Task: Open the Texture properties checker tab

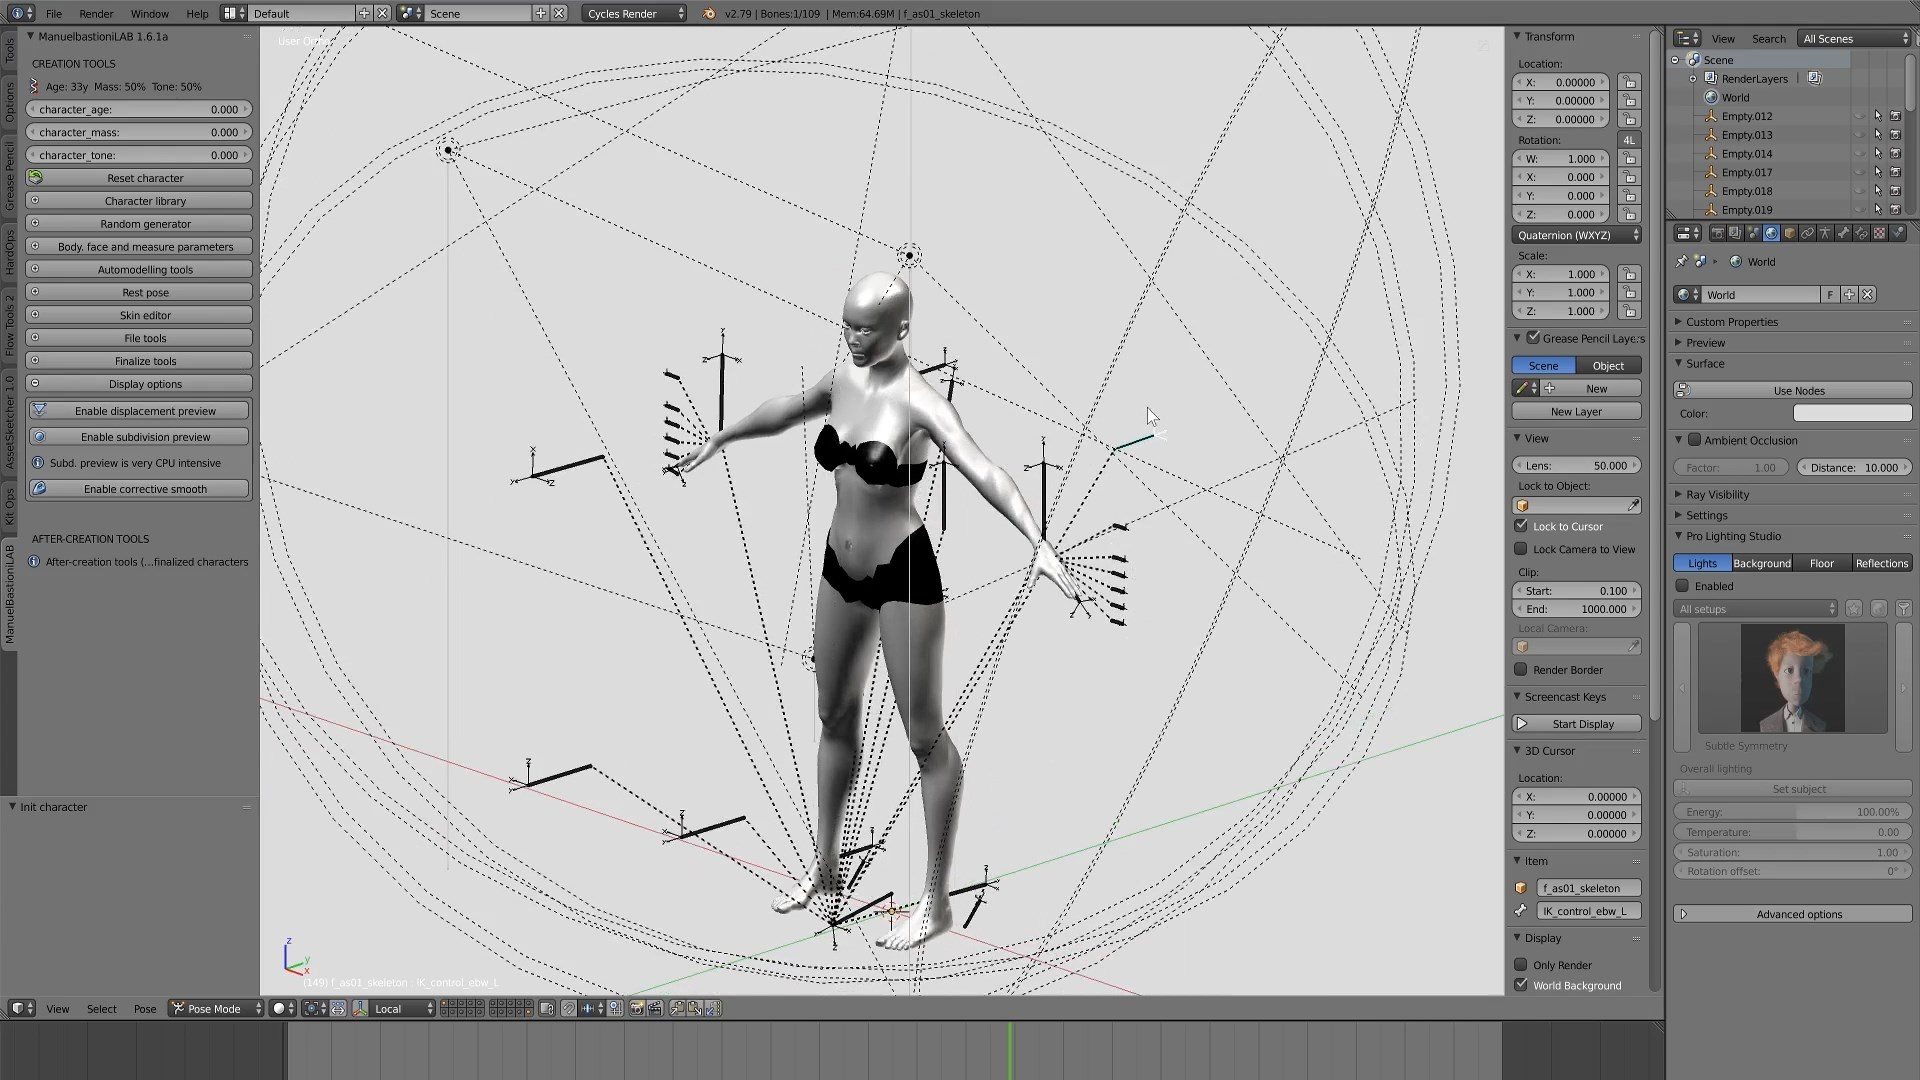Action: coord(1879,233)
